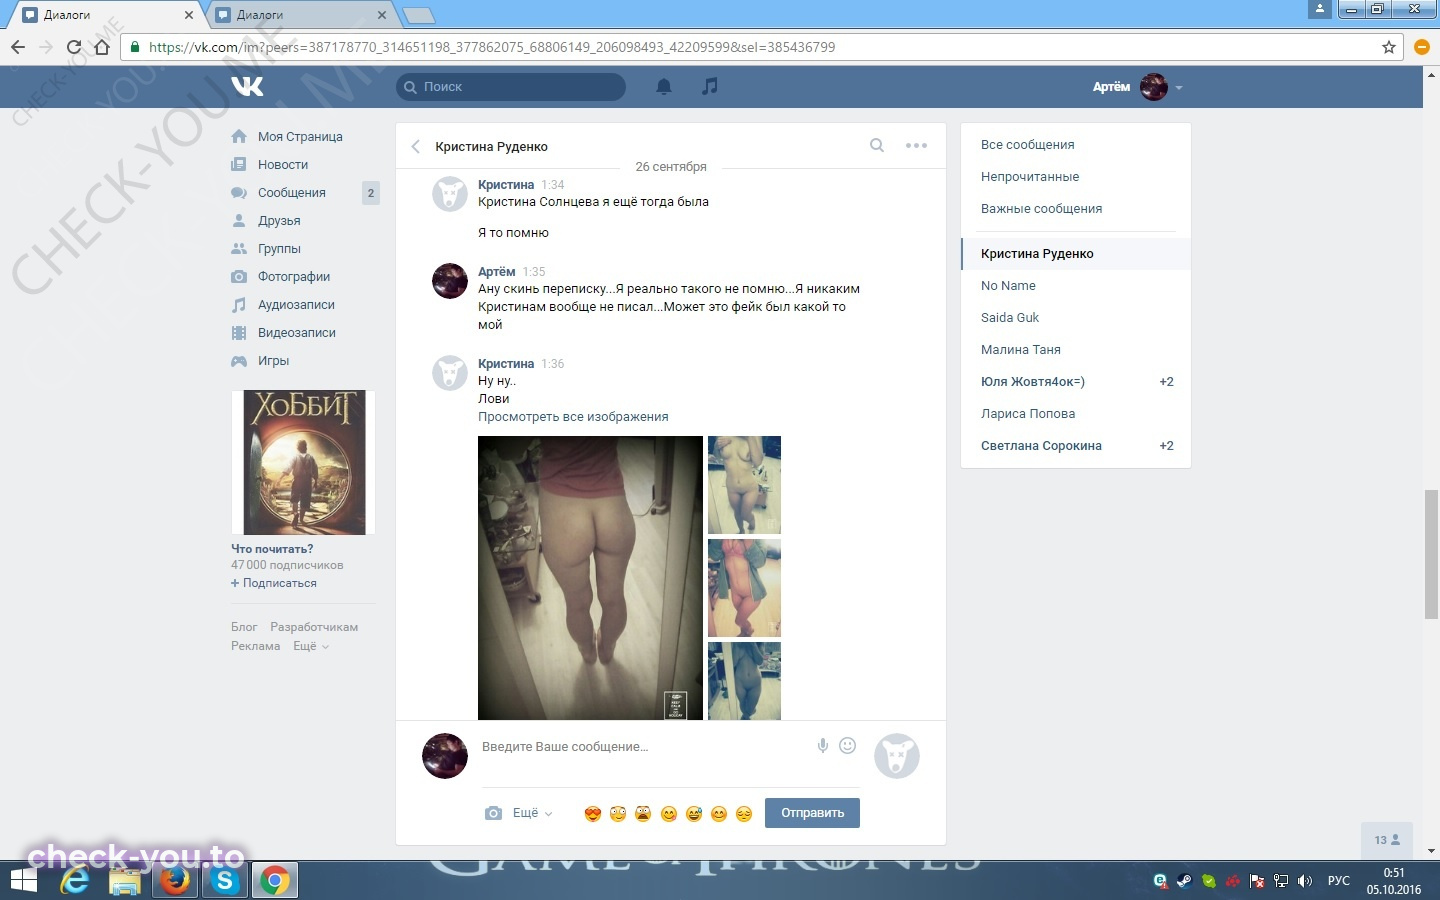Click the vk.com URL in the address bar

[492, 47]
